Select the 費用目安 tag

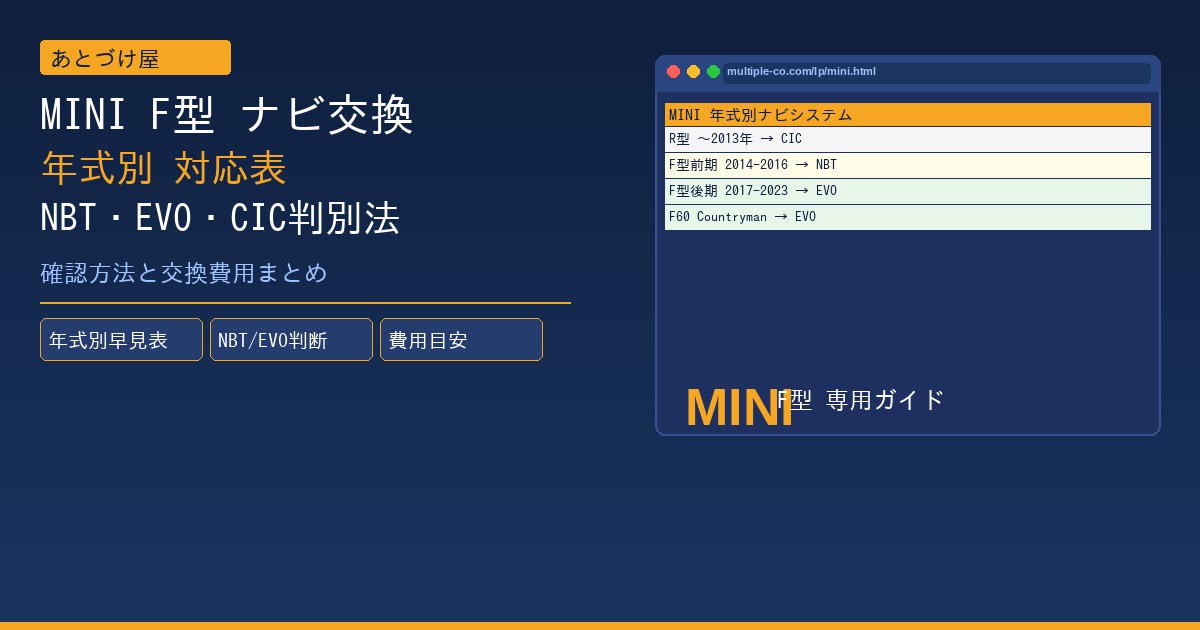click(461, 340)
